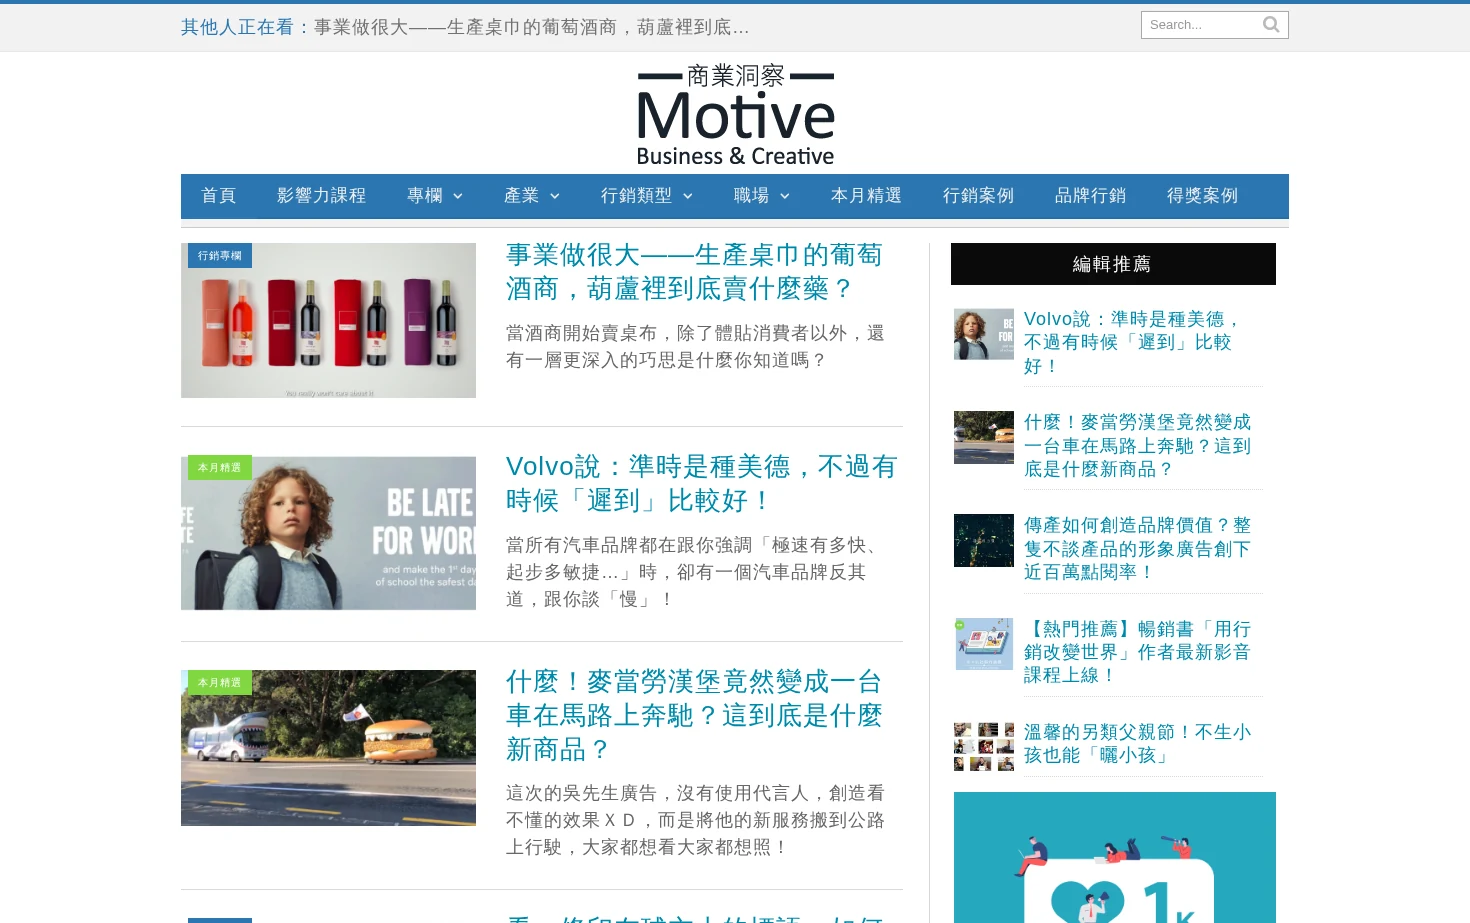The image size is (1470, 923).
Task: Open main headline 什麼！麥當勞漢堡竟然變成一台車
Action: 694,715
